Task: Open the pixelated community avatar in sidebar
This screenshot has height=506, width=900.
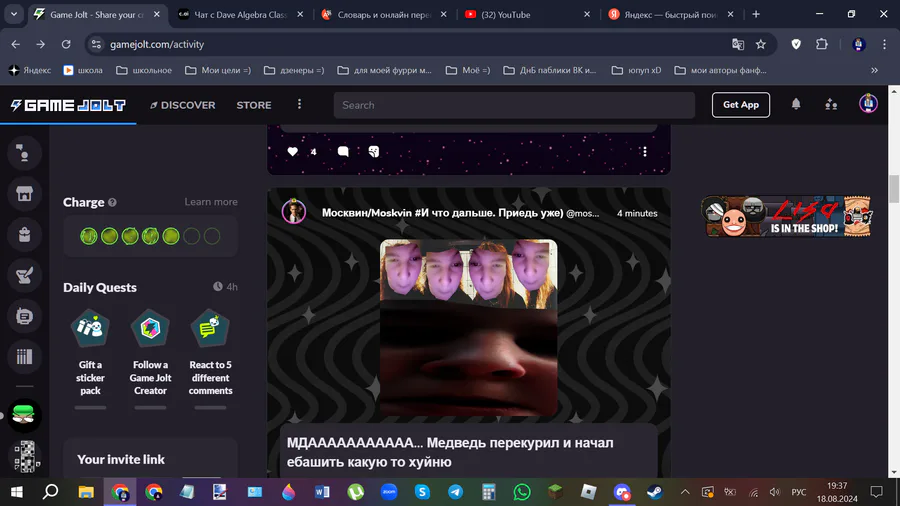Action: (24, 456)
